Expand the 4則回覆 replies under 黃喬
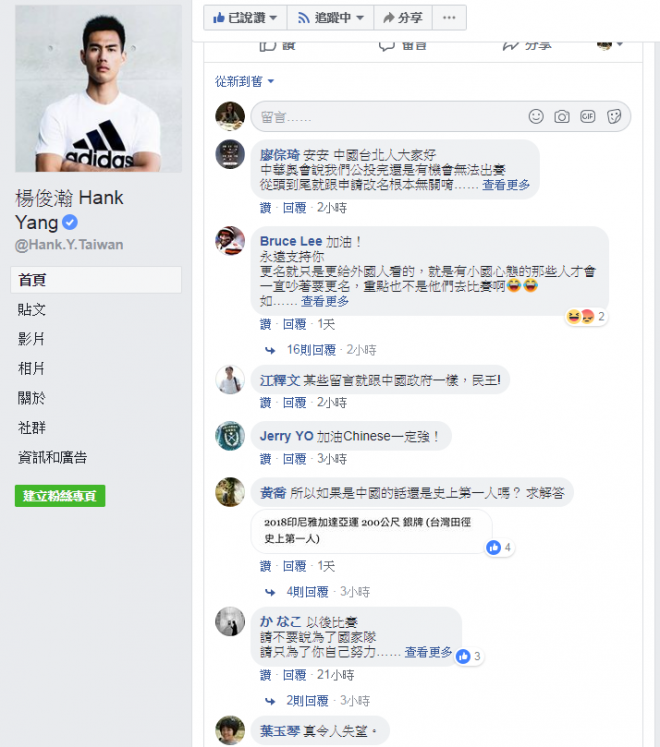 (x=308, y=591)
